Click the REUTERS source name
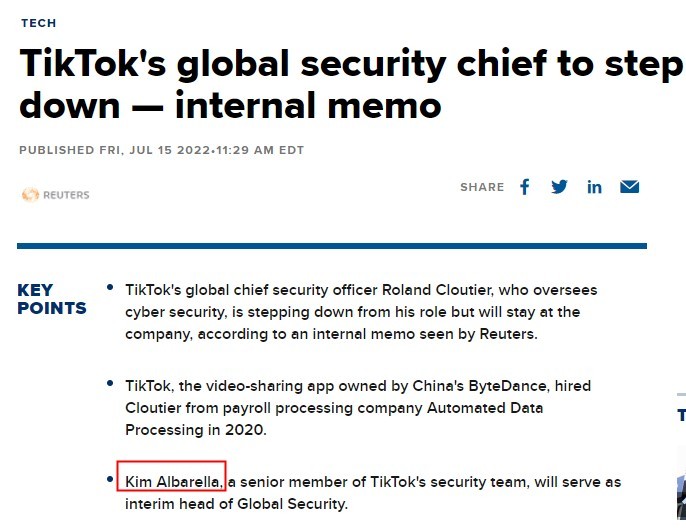 point(66,195)
